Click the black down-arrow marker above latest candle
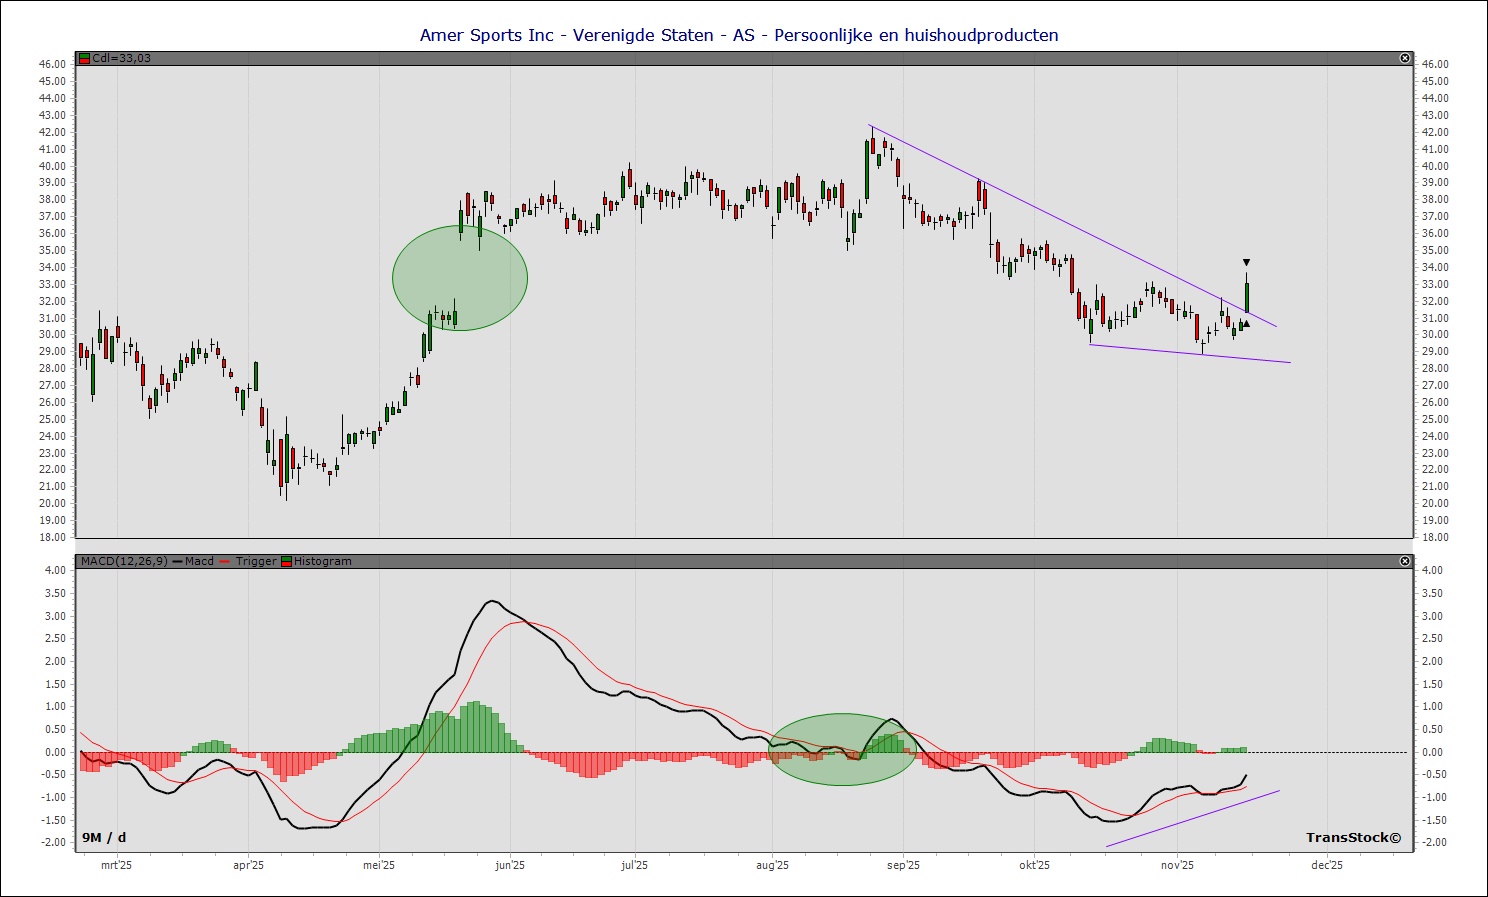The width and height of the screenshot is (1488, 897). [x=1246, y=263]
